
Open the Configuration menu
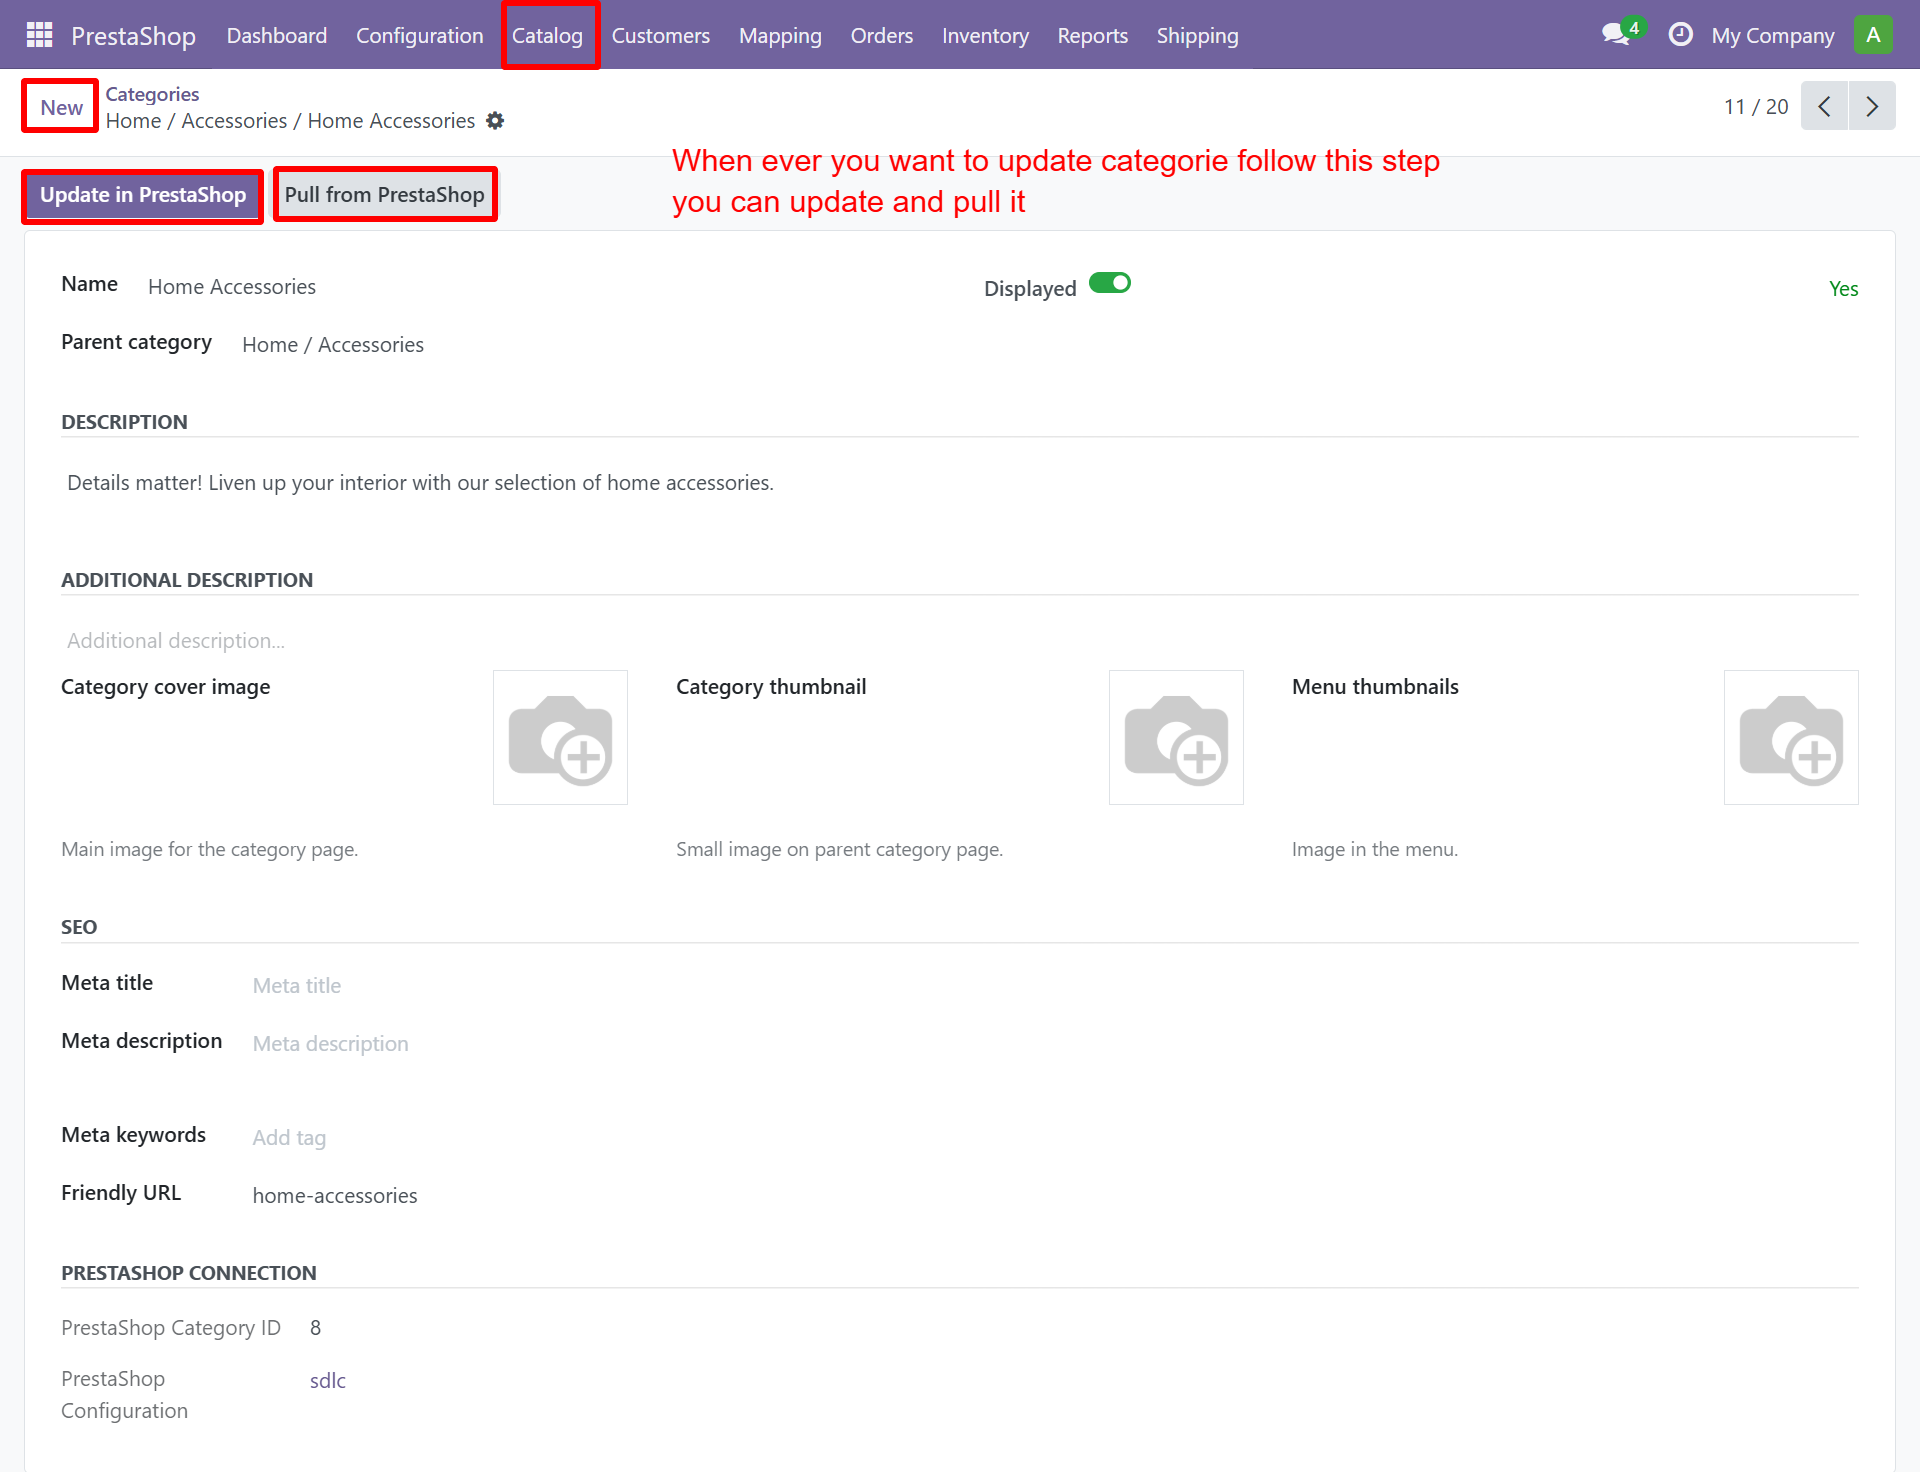coord(419,36)
